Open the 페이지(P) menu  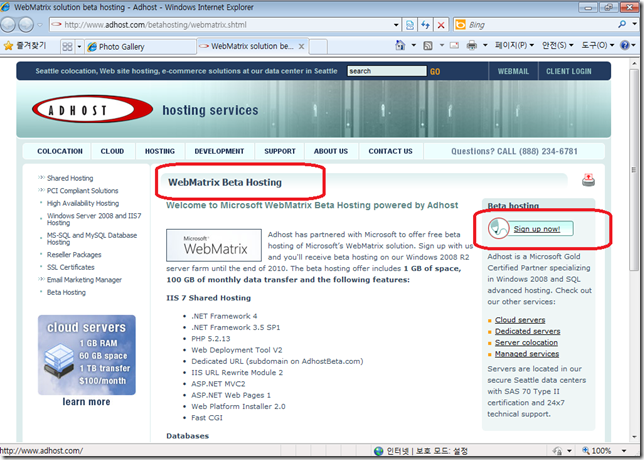point(514,45)
